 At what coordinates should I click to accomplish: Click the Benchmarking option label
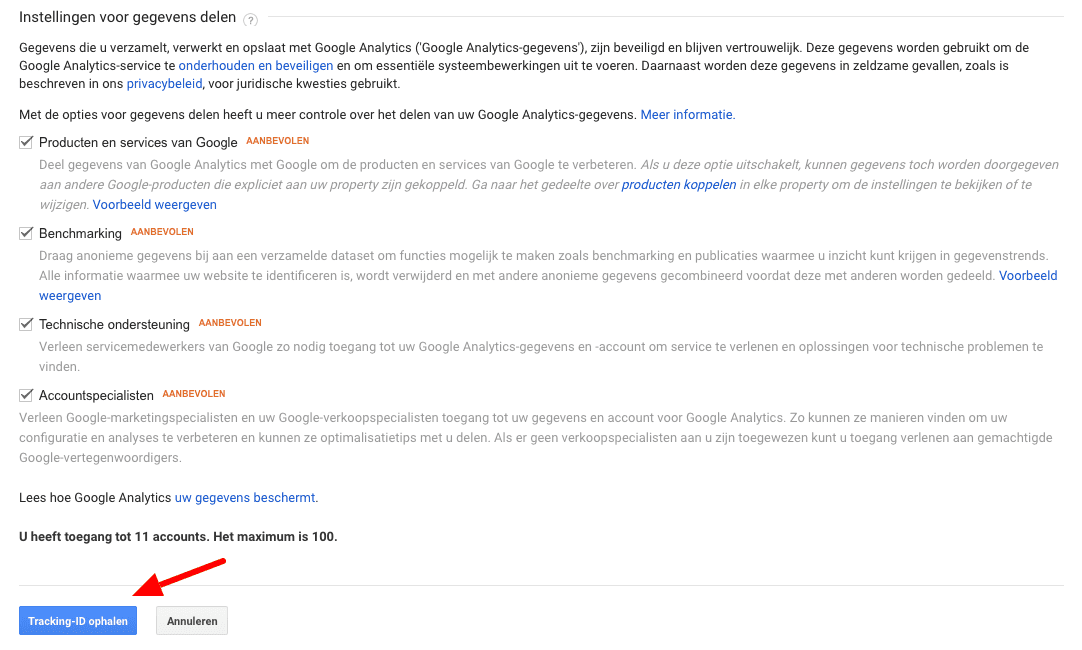point(80,233)
